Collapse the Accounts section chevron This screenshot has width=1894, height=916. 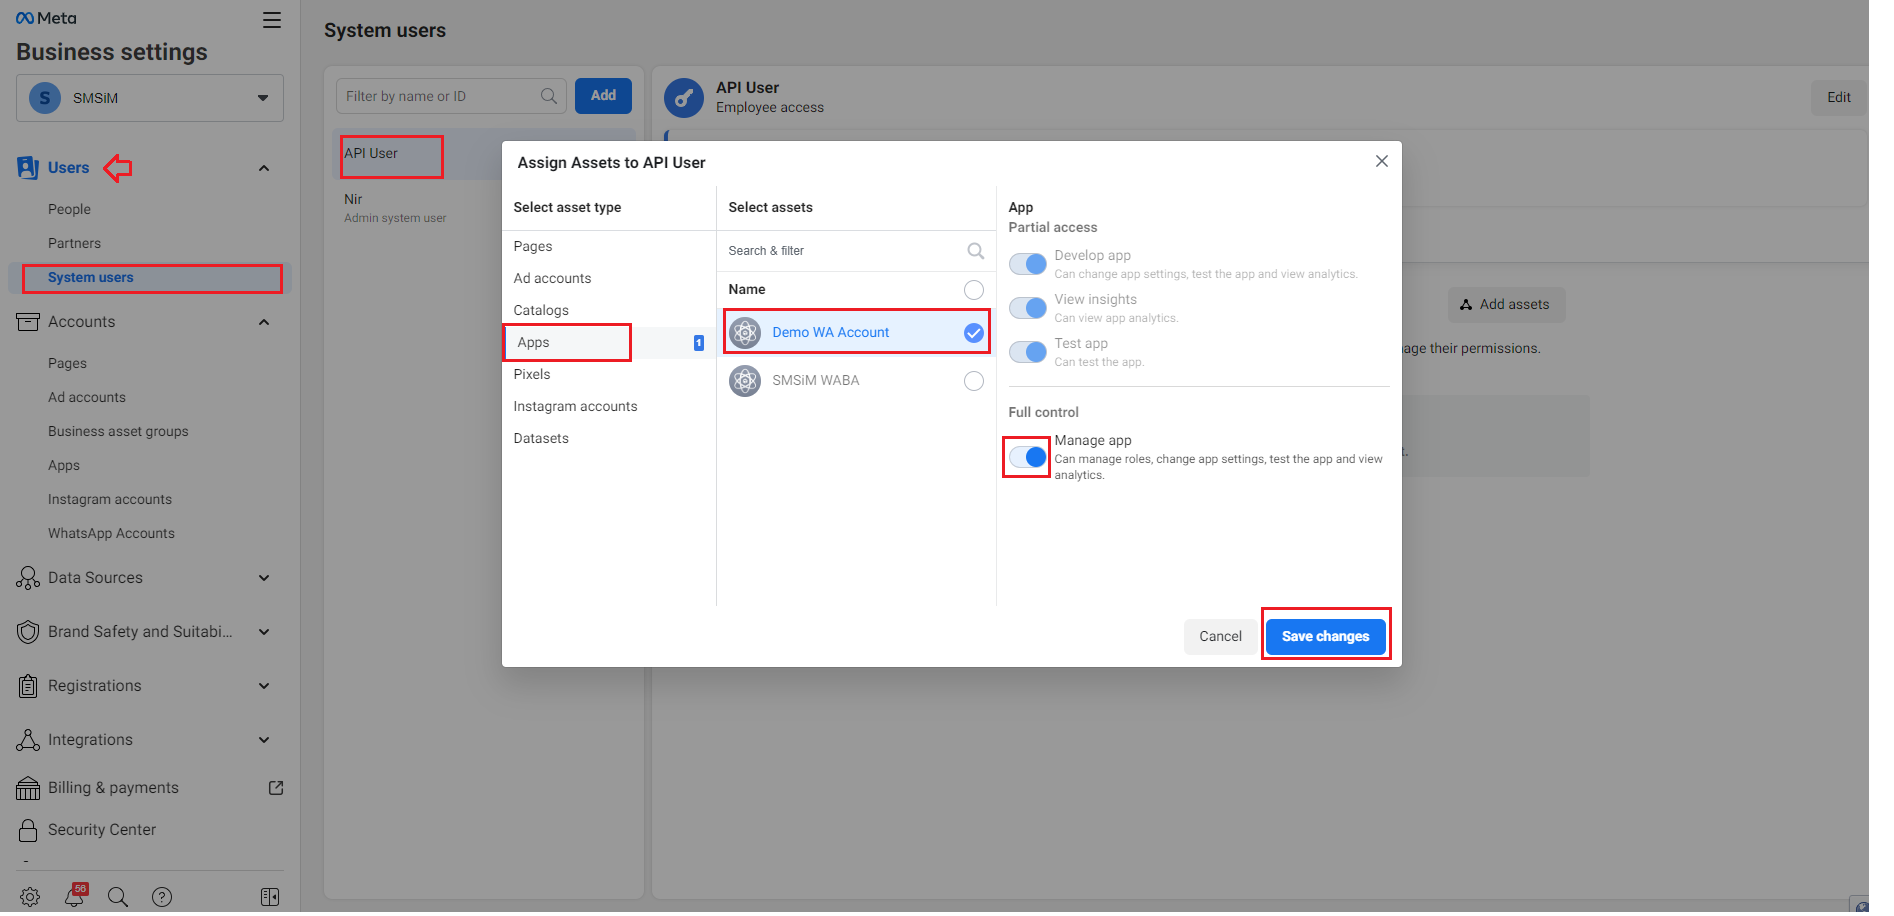pyautogui.click(x=264, y=322)
